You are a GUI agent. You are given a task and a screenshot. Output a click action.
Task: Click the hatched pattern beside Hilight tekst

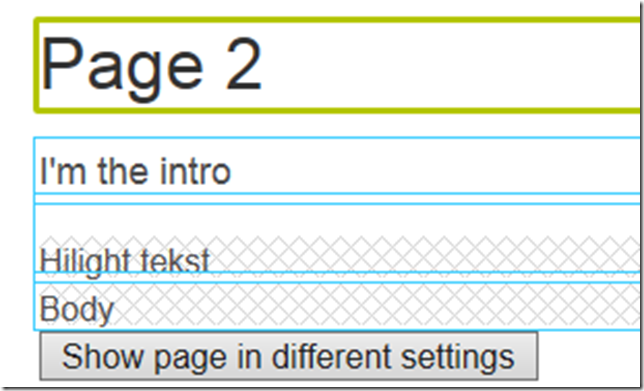425,254
